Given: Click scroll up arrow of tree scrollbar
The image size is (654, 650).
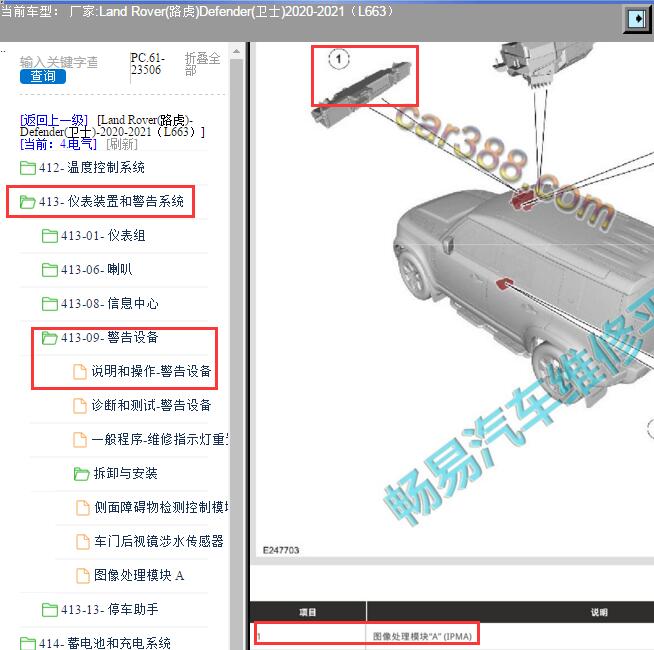Looking at the screenshot, I should click(236, 52).
